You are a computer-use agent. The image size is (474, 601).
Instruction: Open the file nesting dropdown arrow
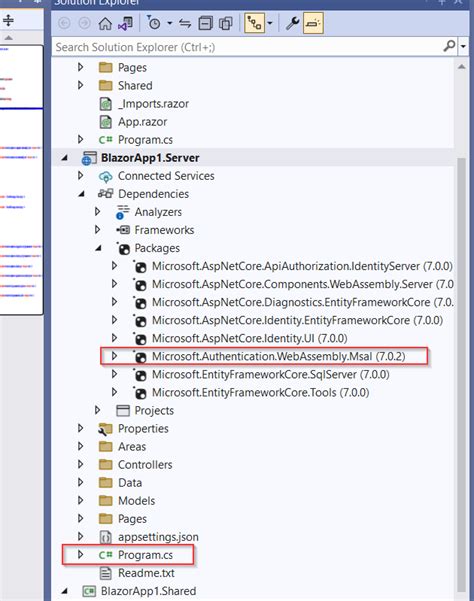[x=270, y=24]
